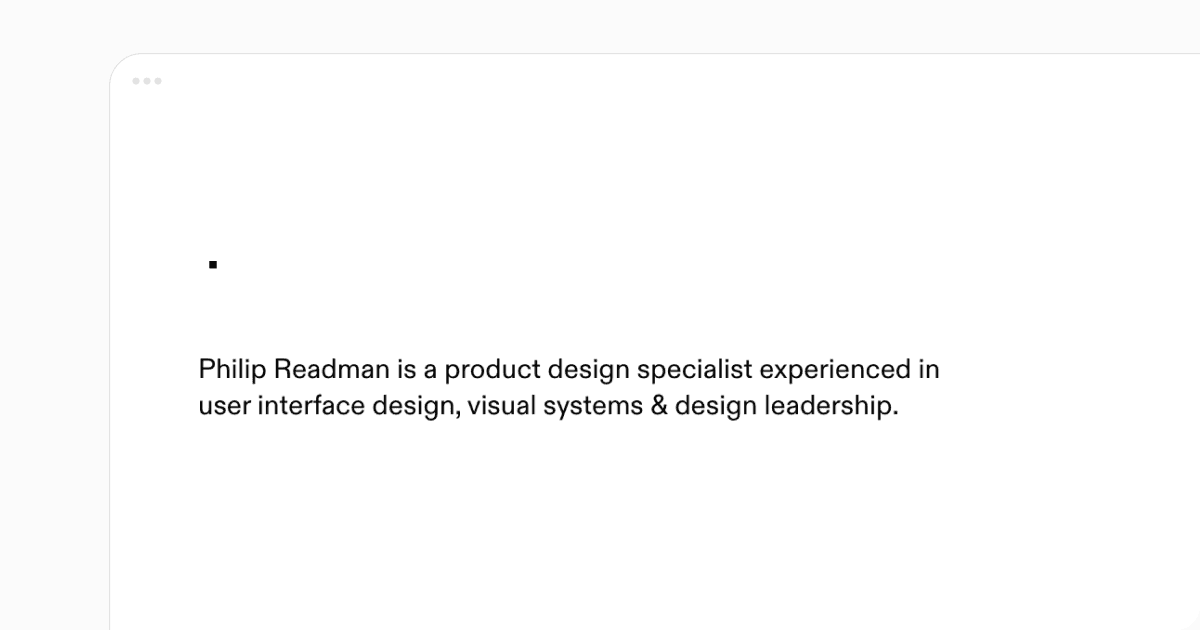Click the word "is" after "Readman"
This screenshot has width=1200, height=630.
[x=406, y=369]
